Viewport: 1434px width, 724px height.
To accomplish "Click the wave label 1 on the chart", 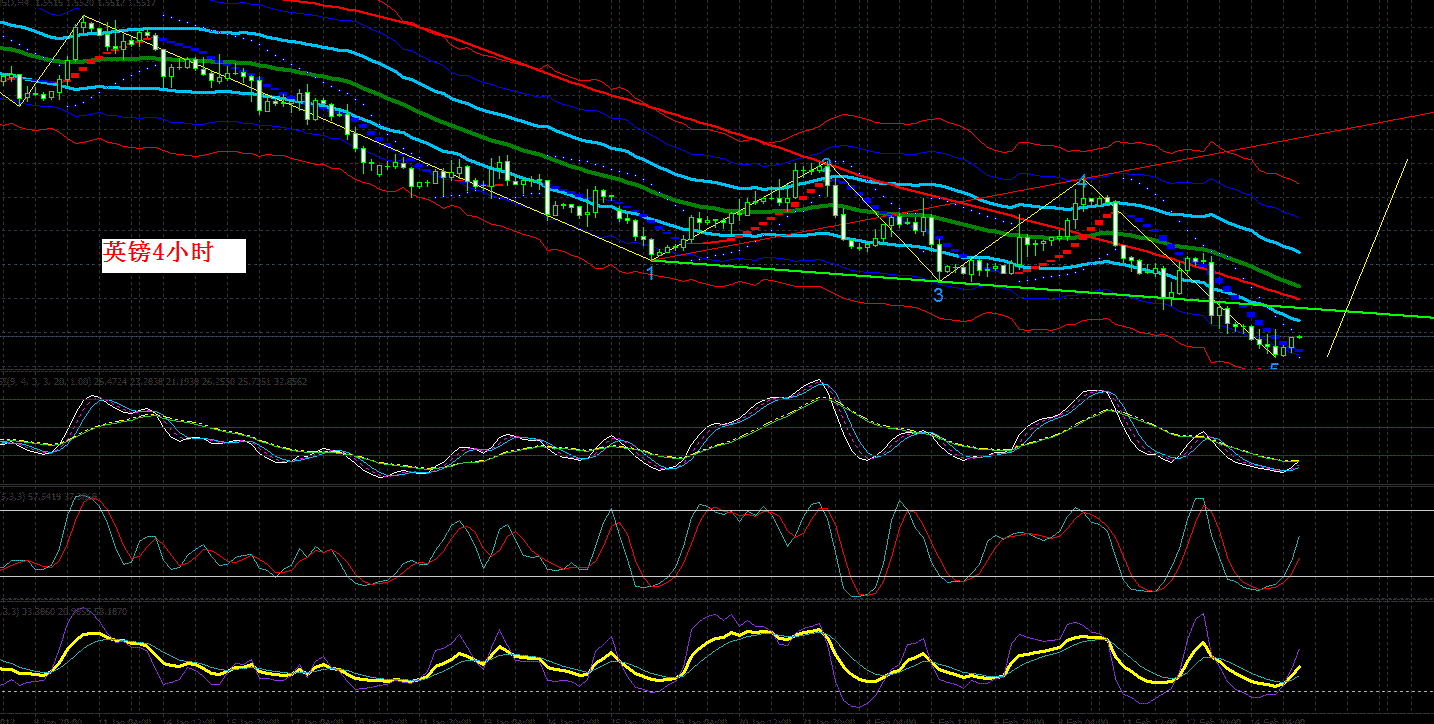I will 651,272.
